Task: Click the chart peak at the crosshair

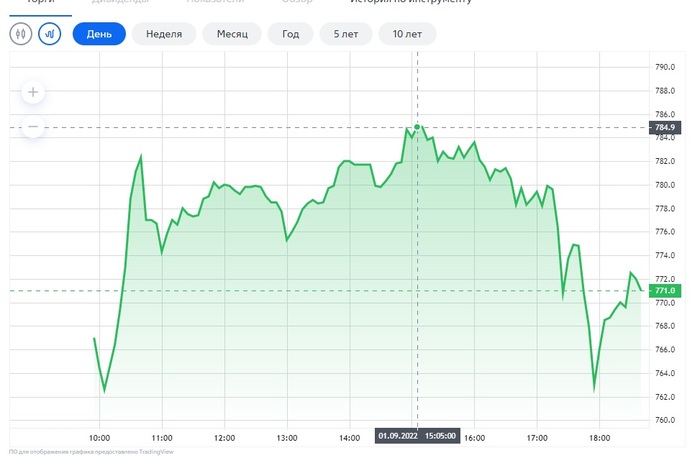Action: coord(417,127)
